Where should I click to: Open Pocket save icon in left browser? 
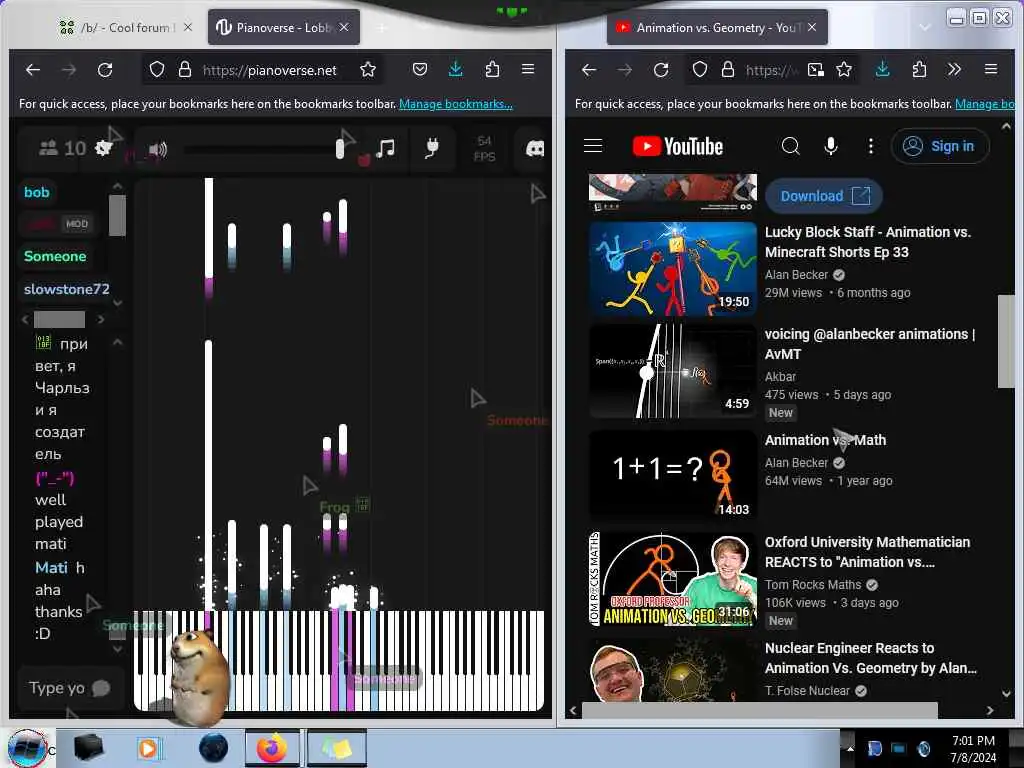[420, 69]
